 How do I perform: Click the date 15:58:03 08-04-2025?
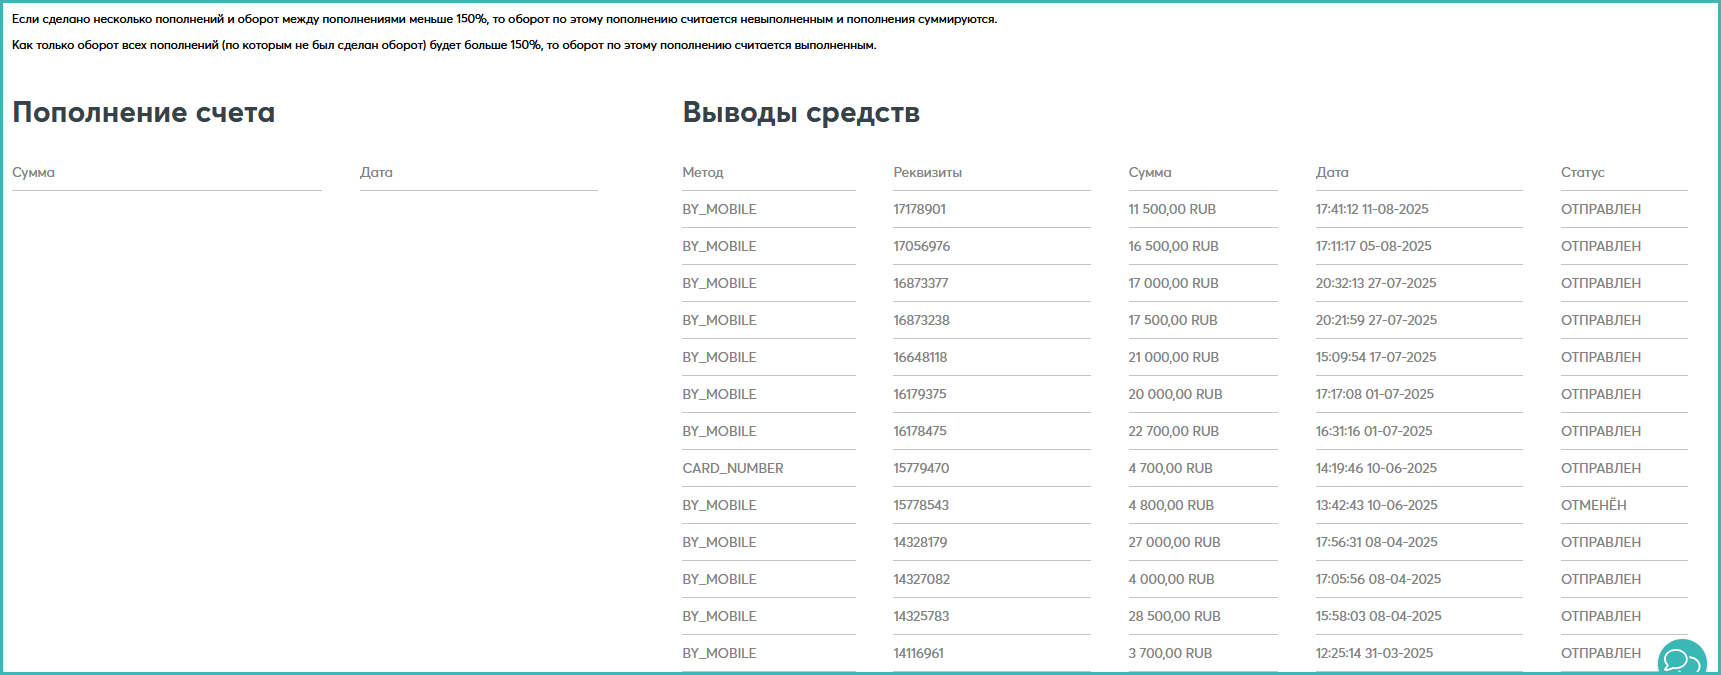(x=1378, y=616)
